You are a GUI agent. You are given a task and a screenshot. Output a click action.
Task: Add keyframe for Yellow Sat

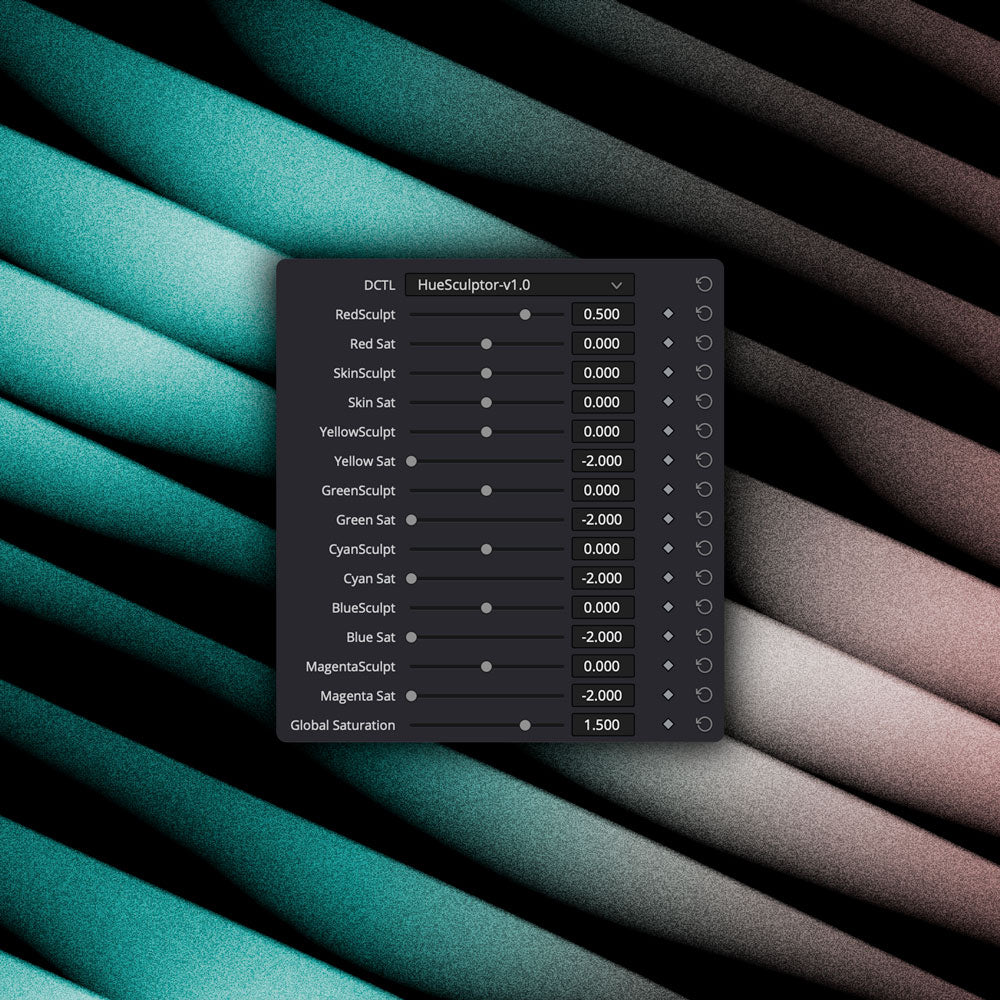click(668, 460)
